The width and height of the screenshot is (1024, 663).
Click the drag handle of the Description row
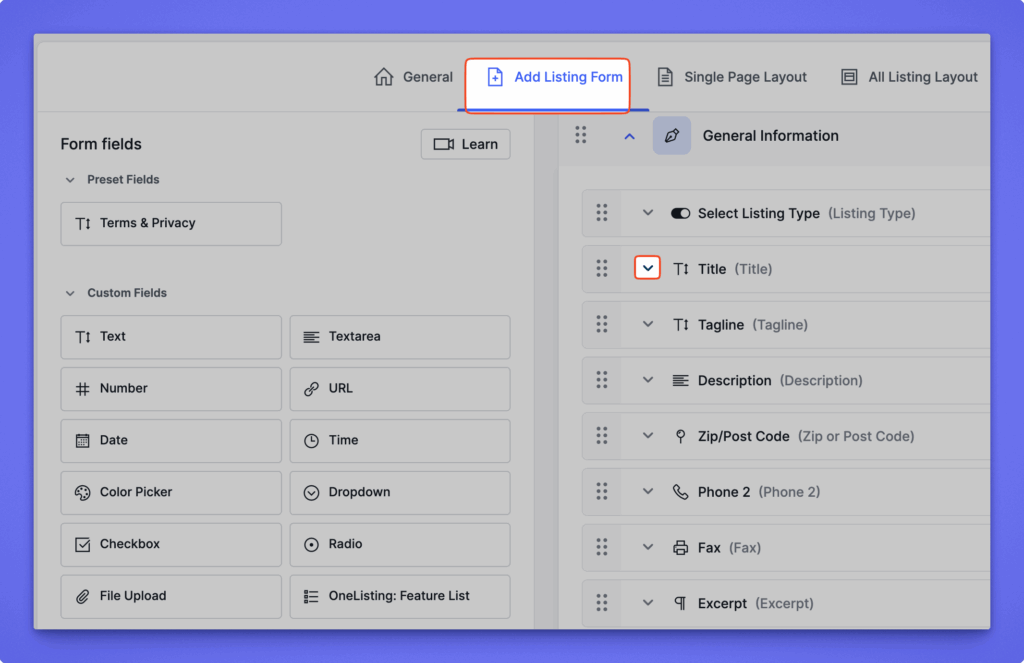(602, 381)
